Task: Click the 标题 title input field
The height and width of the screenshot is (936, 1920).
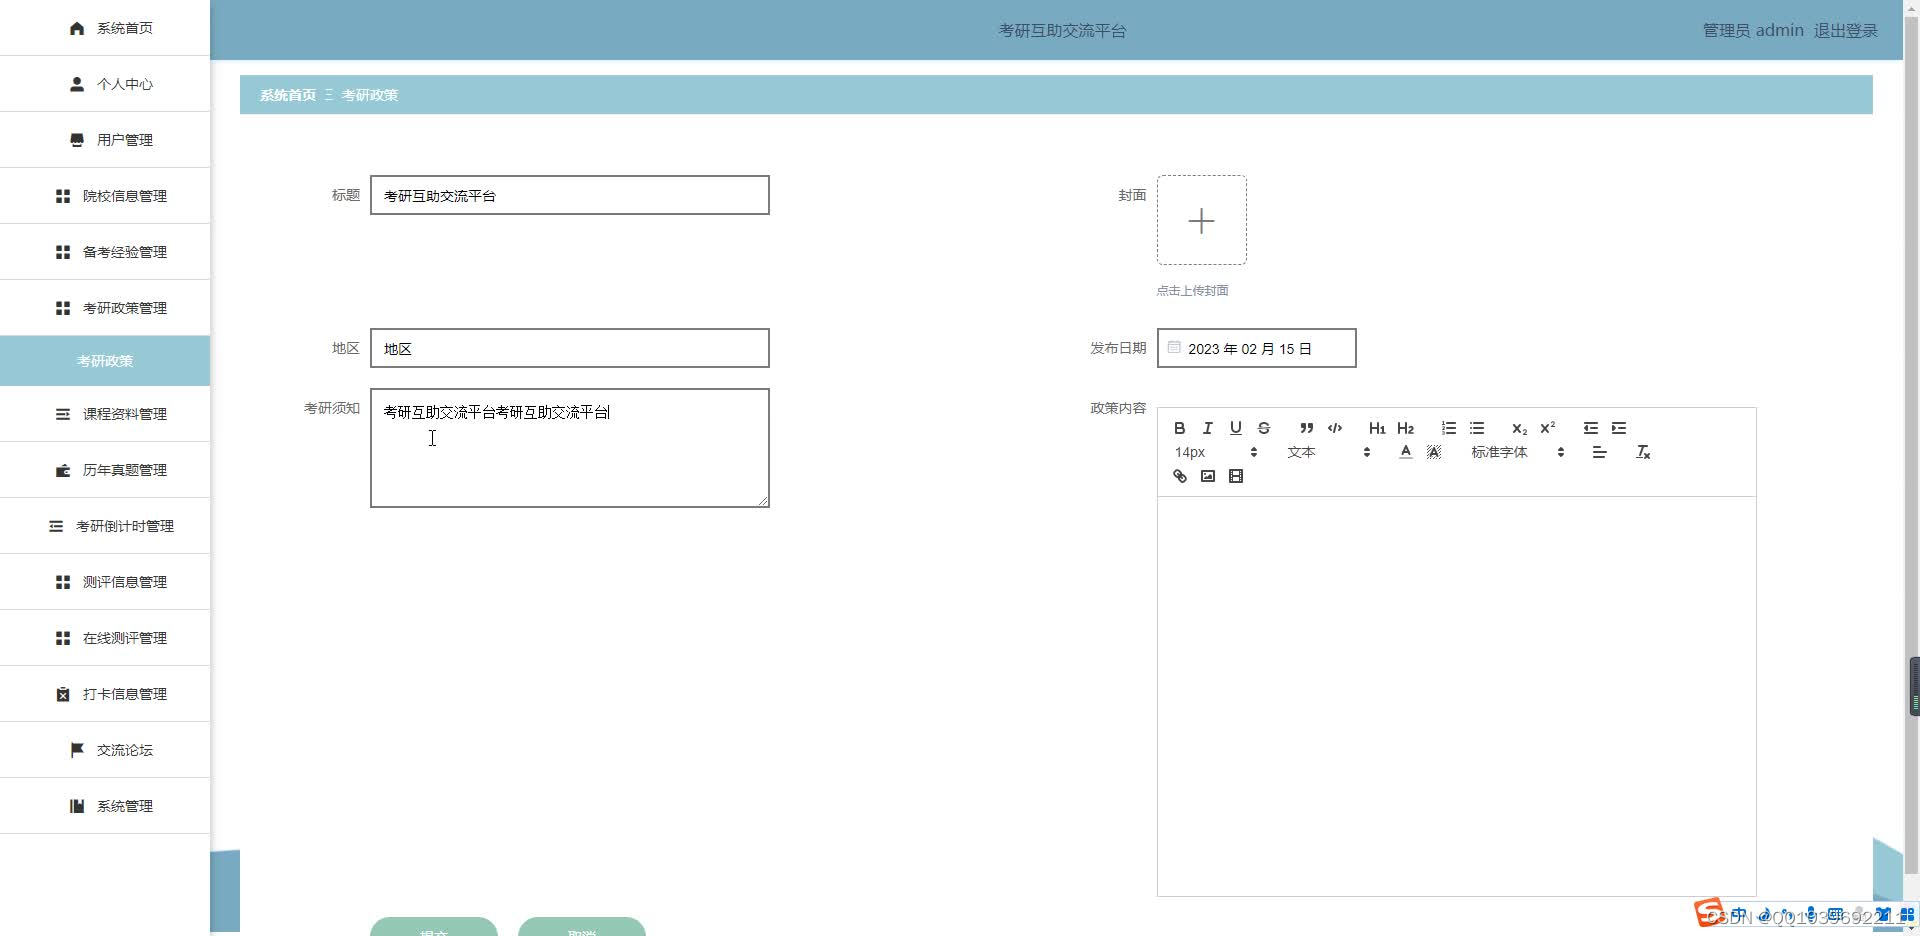Action: tap(570, 195)
